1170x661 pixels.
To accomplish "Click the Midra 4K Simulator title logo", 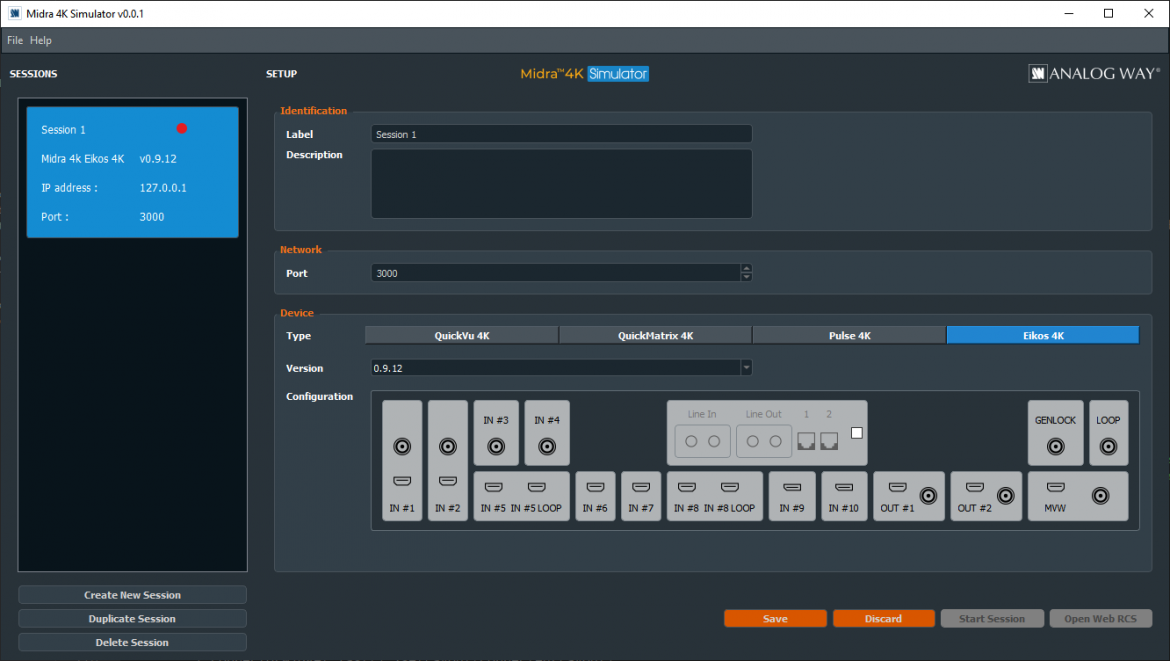I will (x=584, y=74).
